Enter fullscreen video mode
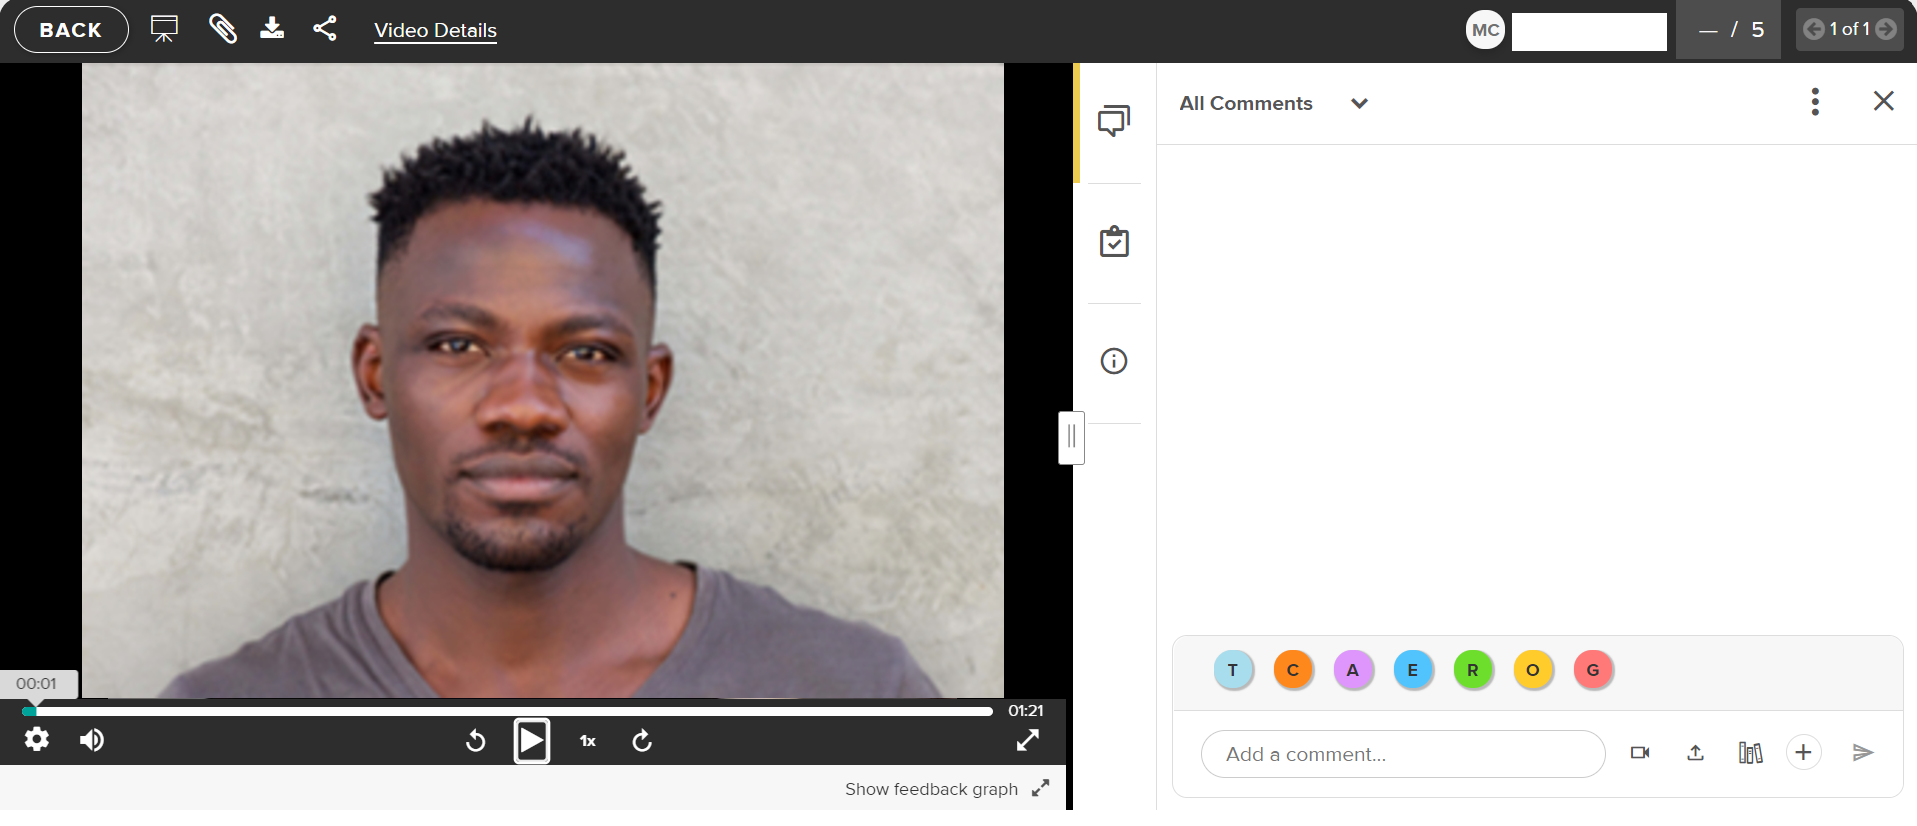Viewport: 1917px width, 826px height. point(1028,740)
